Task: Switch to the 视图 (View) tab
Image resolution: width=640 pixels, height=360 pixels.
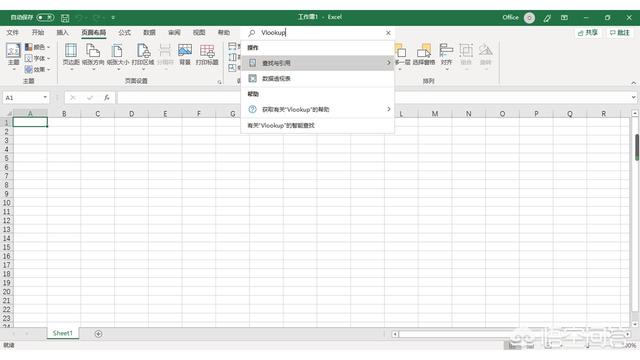Action: click(x=199, y=32)
